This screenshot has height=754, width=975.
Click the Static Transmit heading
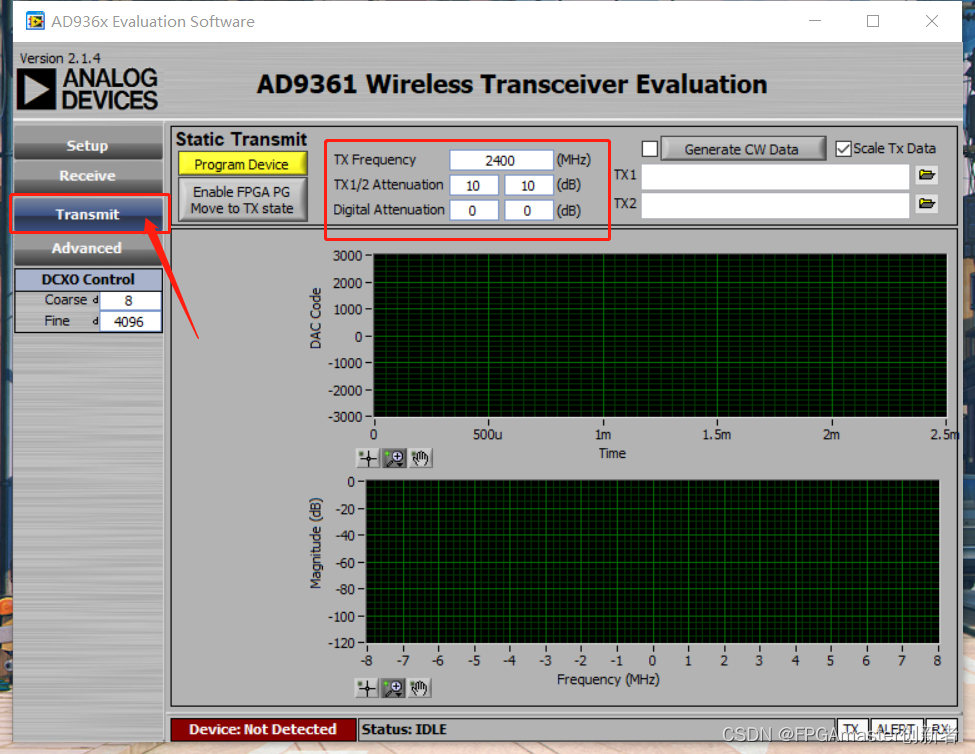point(241,139)
